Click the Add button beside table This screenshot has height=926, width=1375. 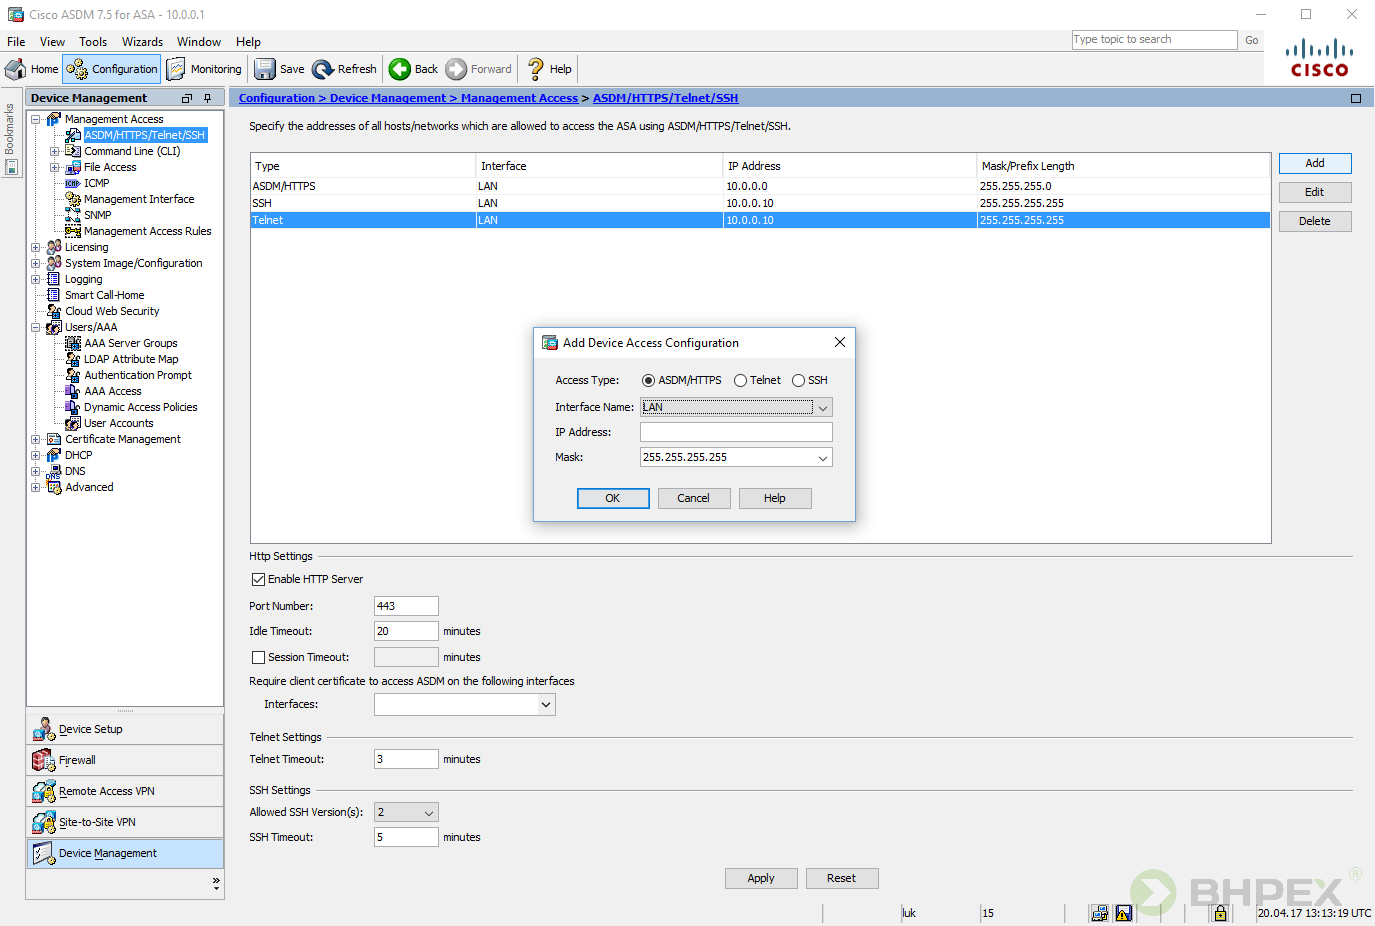pyautogui.click(x=1315, y=163)
